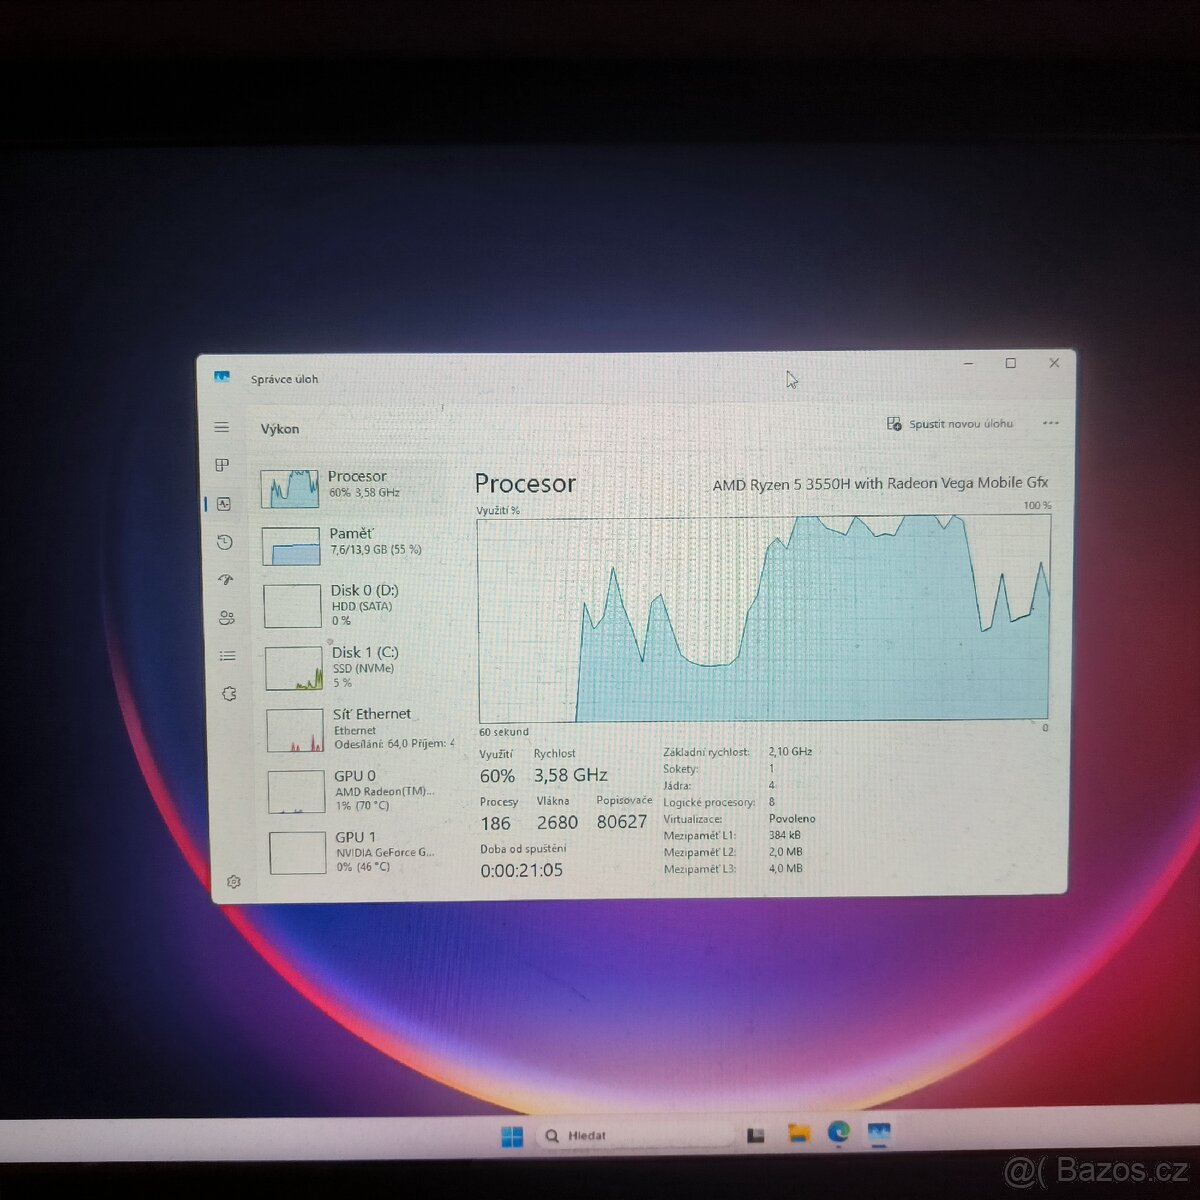
Task: Click the 'Správce úloh' window title
Action: point(284,379)
